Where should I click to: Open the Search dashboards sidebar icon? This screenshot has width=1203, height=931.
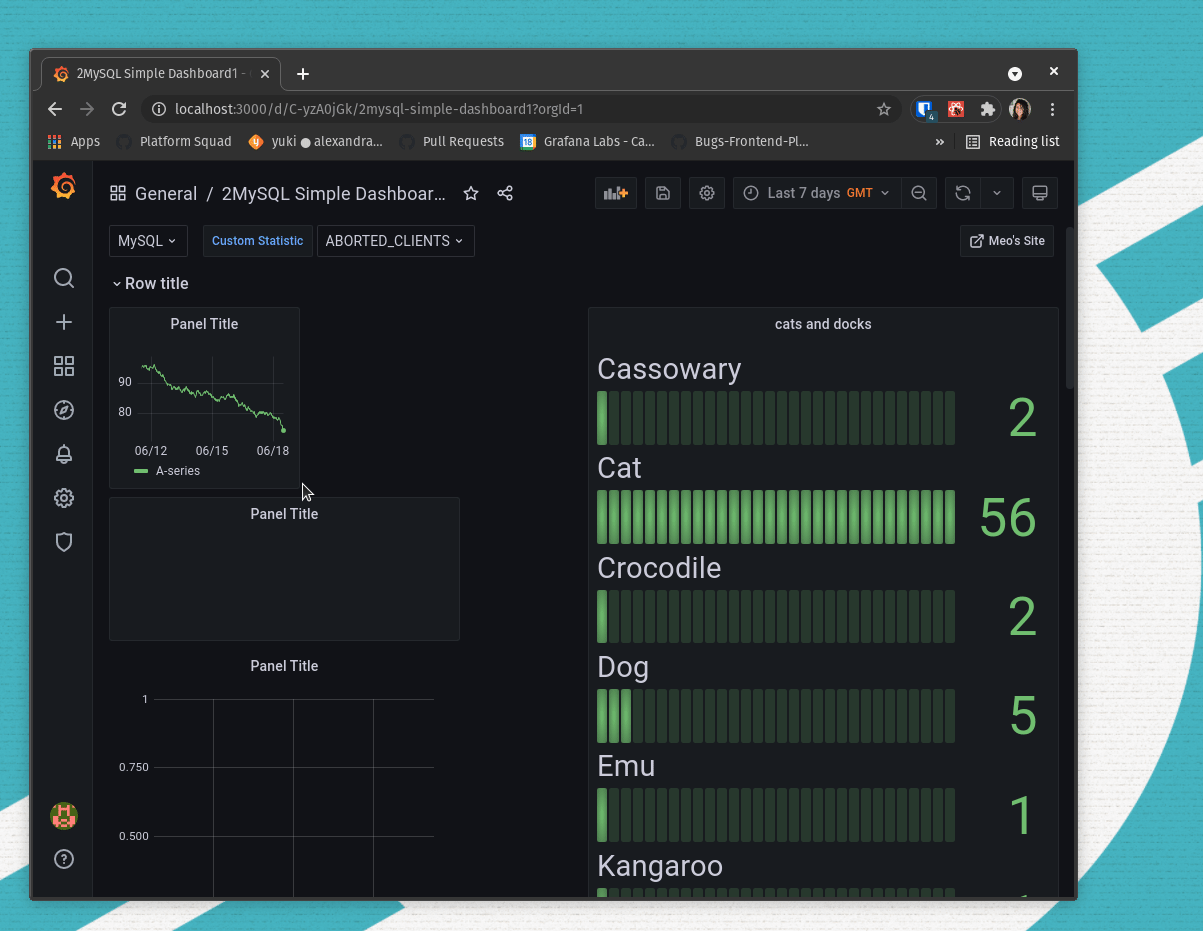tap(64, 278)
